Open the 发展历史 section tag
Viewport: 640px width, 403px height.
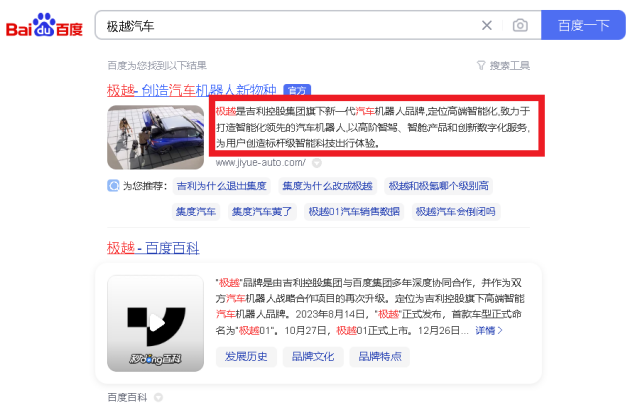click(x=246, y=356)
